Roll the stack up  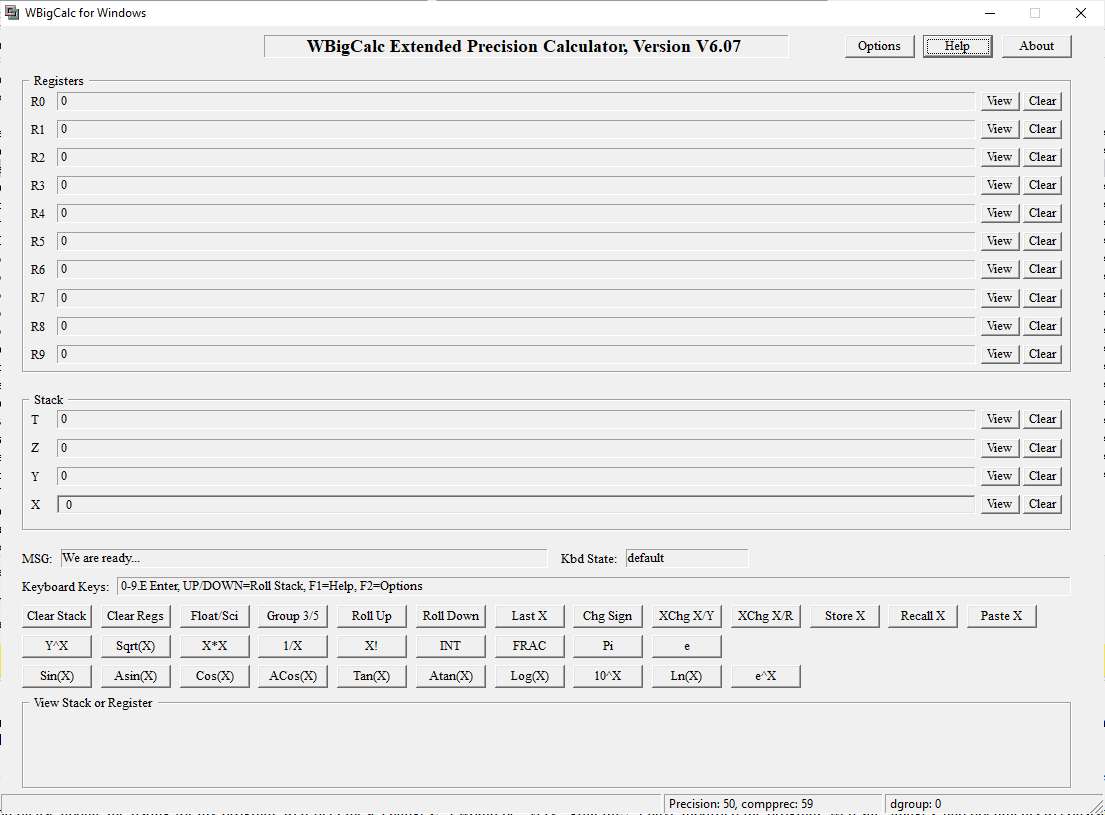tap(371, 616)
